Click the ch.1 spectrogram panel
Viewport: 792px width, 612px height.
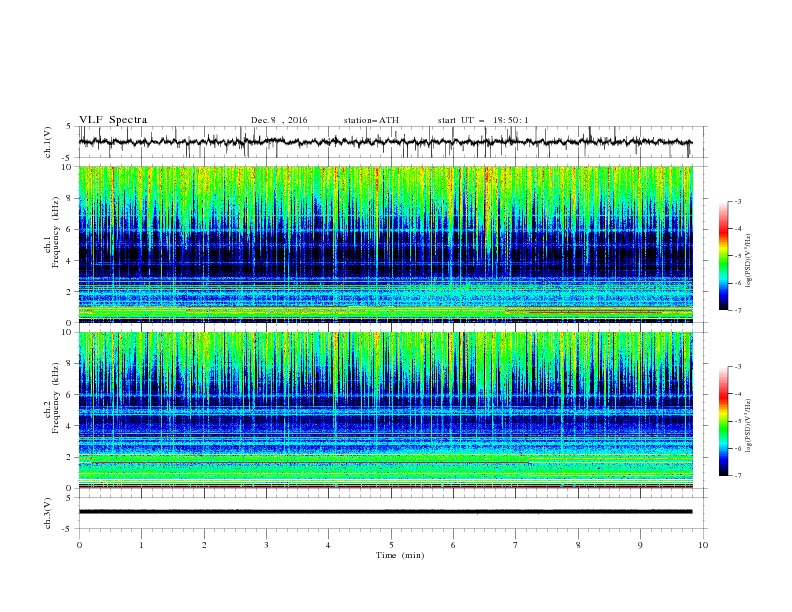click(x=386, y=244)
